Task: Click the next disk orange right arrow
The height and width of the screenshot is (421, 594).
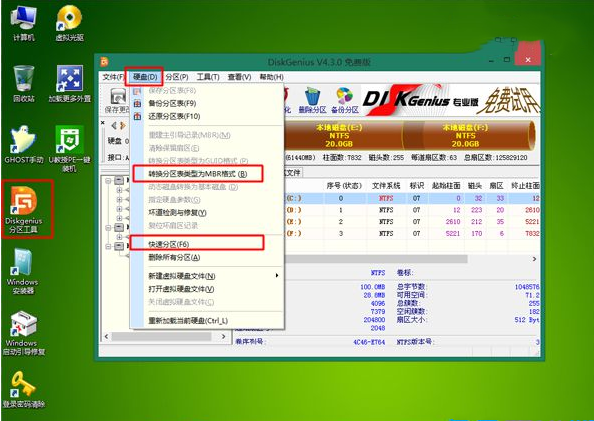Action: [x=122, y=125]
